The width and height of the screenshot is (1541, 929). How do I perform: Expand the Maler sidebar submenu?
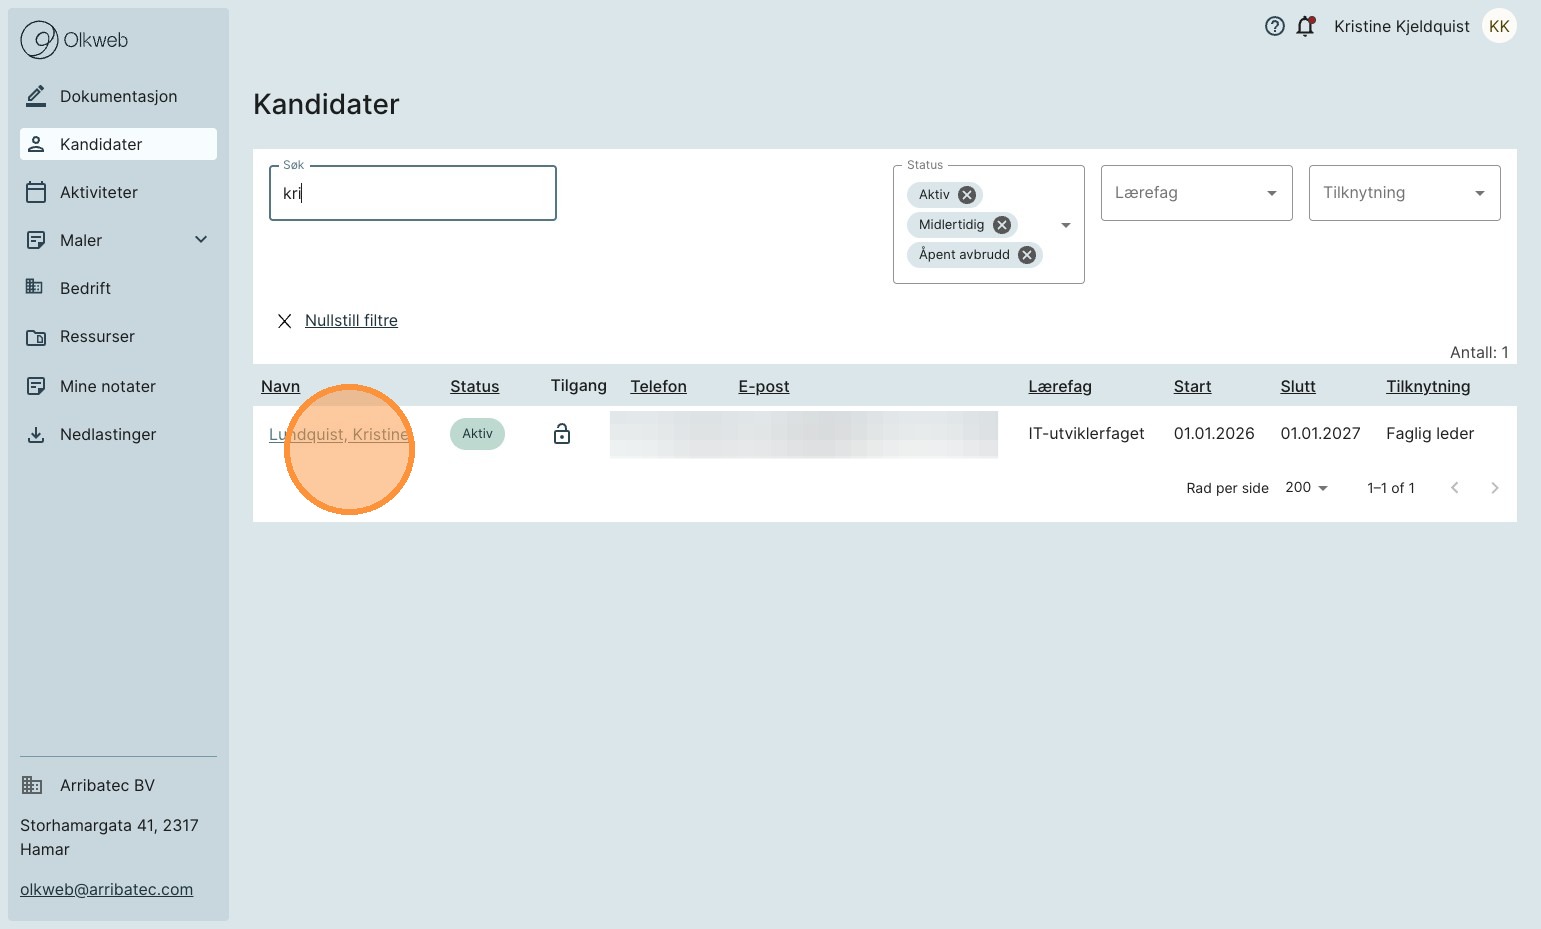point(201,240)
